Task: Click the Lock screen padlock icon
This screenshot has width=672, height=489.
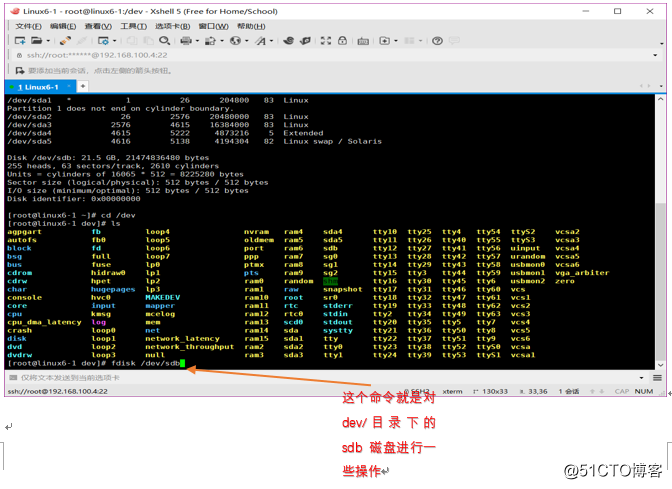Action: pyautogui.click(x=342, y=41)
